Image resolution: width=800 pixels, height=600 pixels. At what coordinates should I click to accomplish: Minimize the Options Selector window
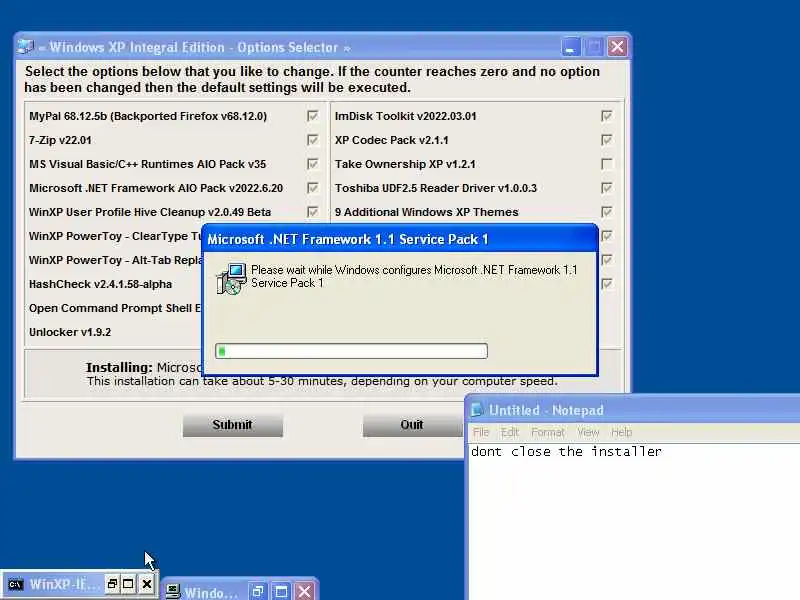coord(570,47)
